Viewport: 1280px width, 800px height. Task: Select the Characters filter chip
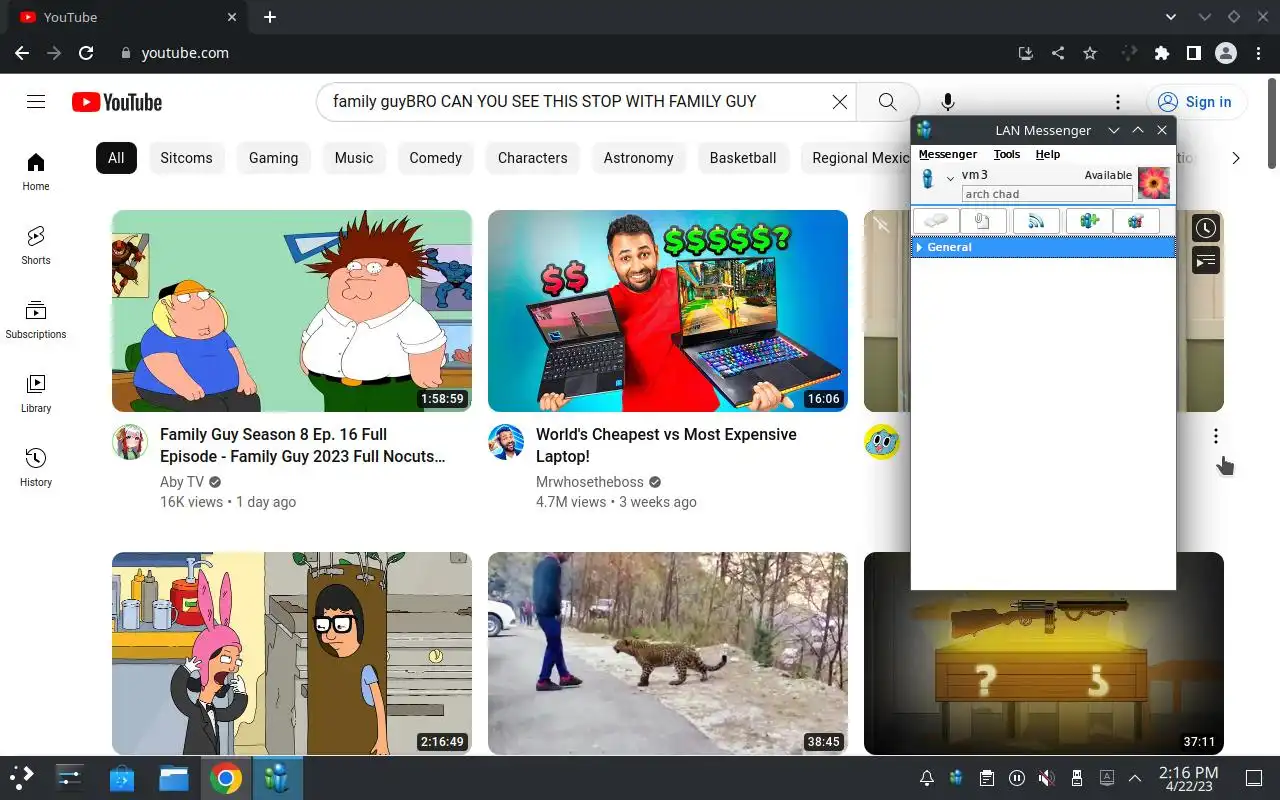[533, 158]
